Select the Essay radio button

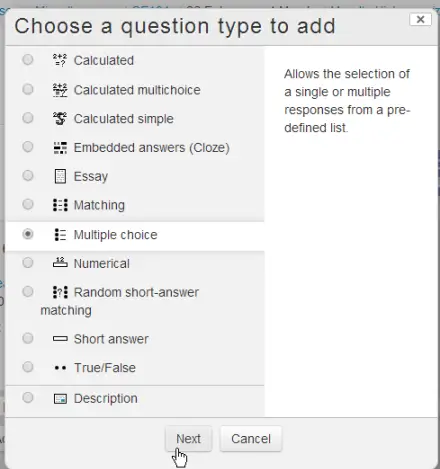click(x=28, y=176)
